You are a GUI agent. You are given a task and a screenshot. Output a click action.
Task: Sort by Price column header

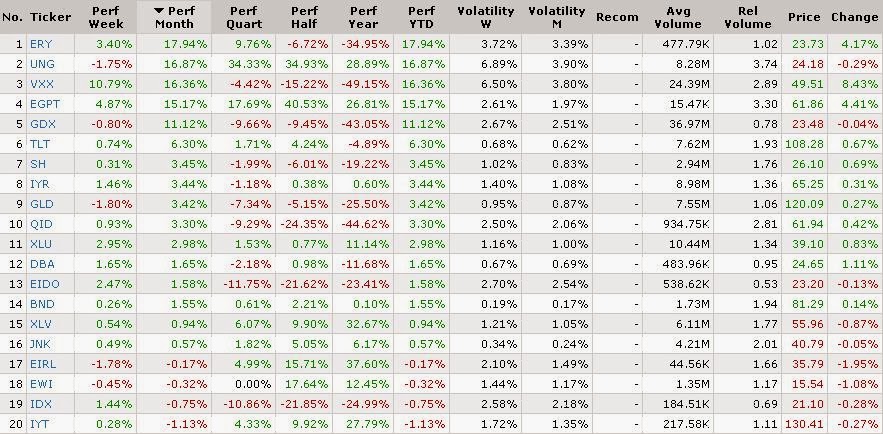click(x=803, y=17)
